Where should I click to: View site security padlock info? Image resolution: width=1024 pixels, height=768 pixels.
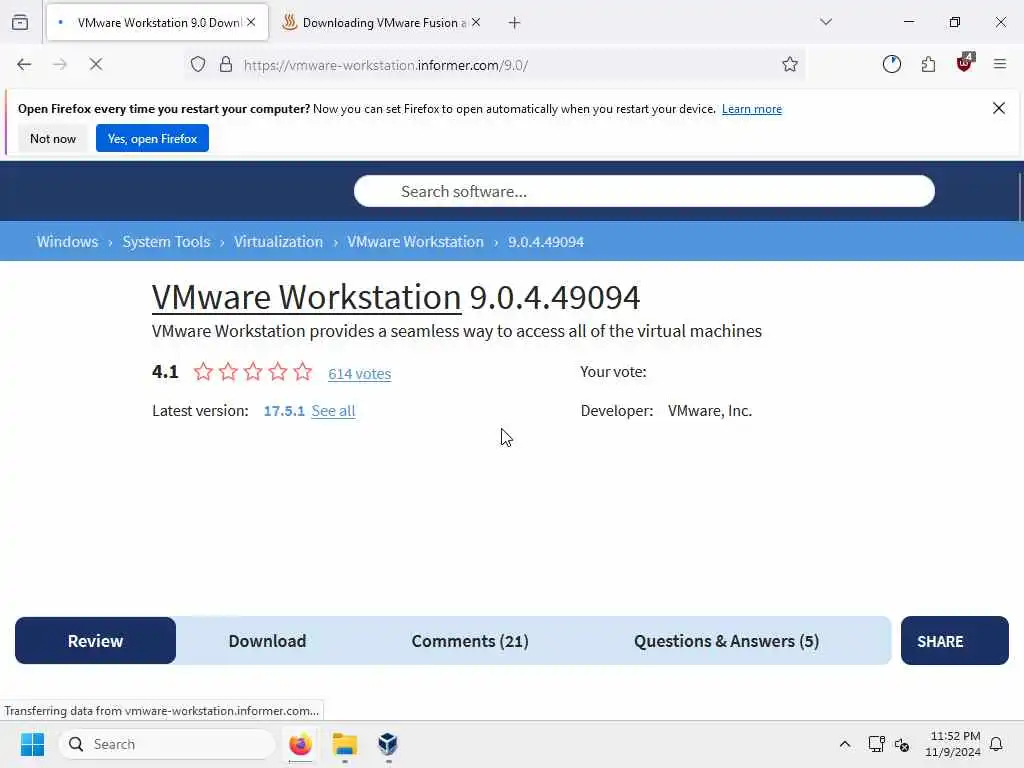[x=226, y=64]
